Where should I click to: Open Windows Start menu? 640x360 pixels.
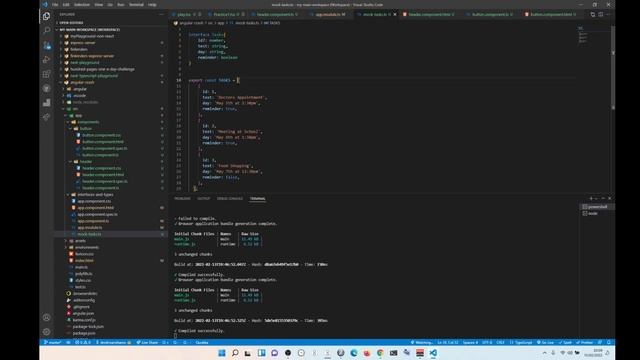222,353
